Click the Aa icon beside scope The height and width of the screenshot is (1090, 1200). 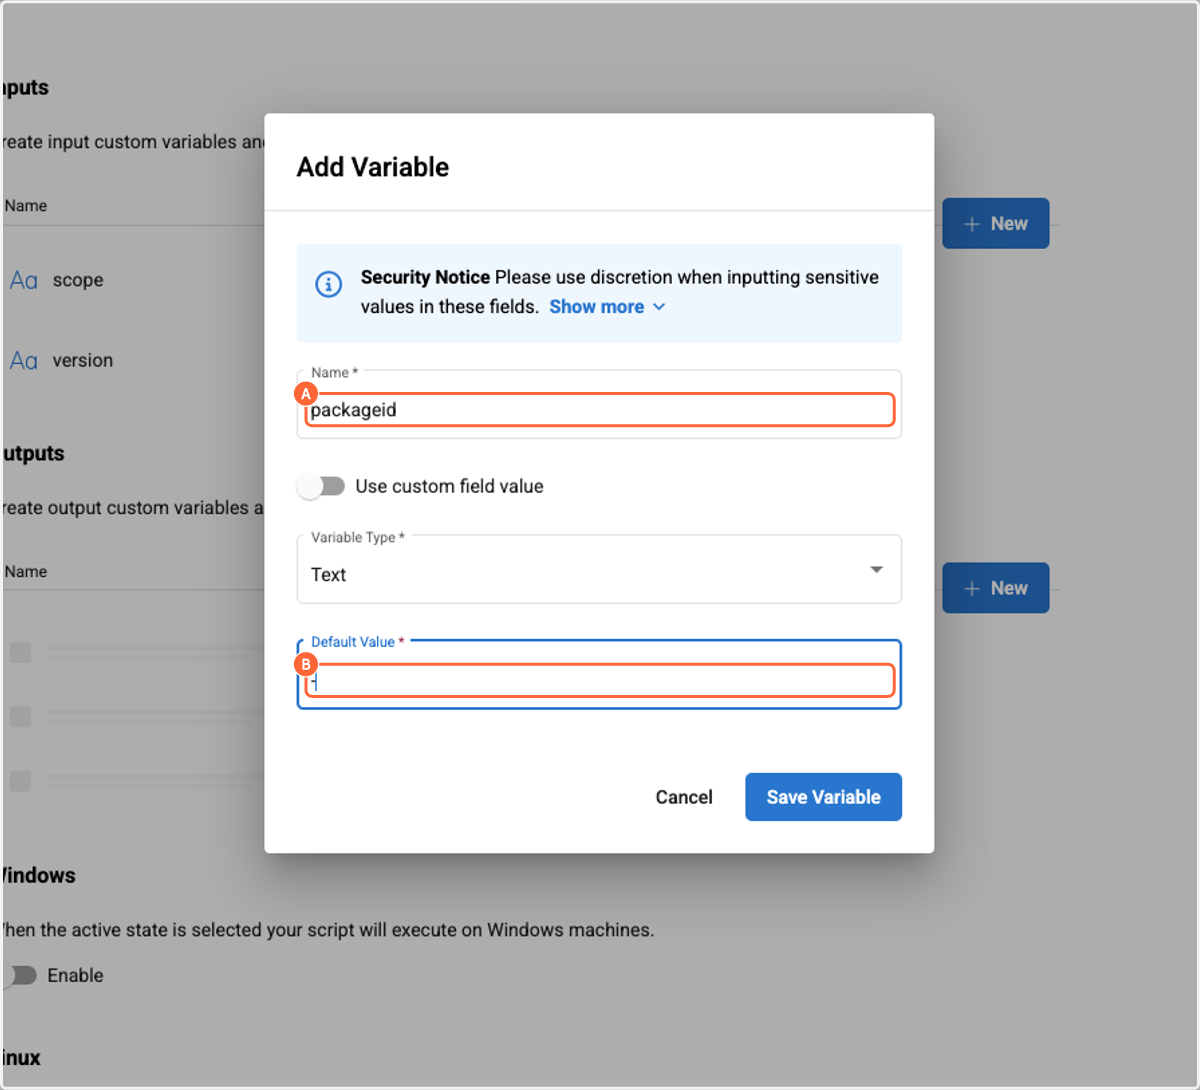coord(24,280)
